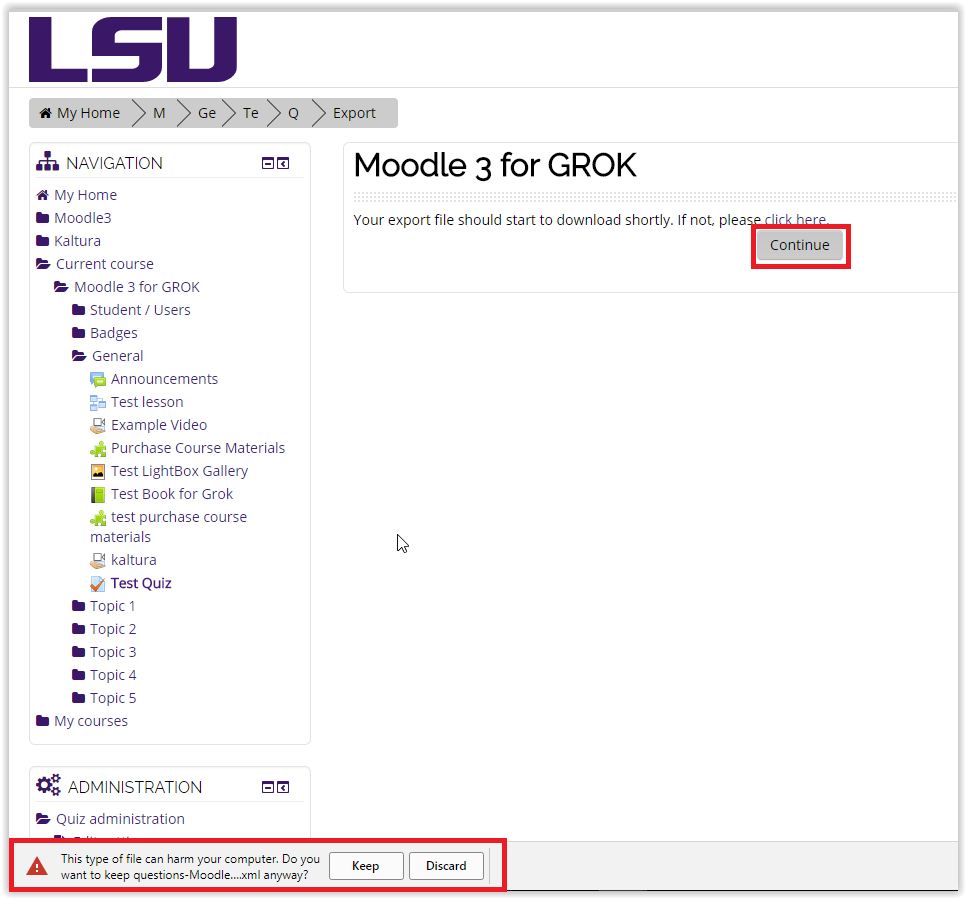Click the LSU logo
The height and width of the screenshot is (899, 966).
(133, 49)
